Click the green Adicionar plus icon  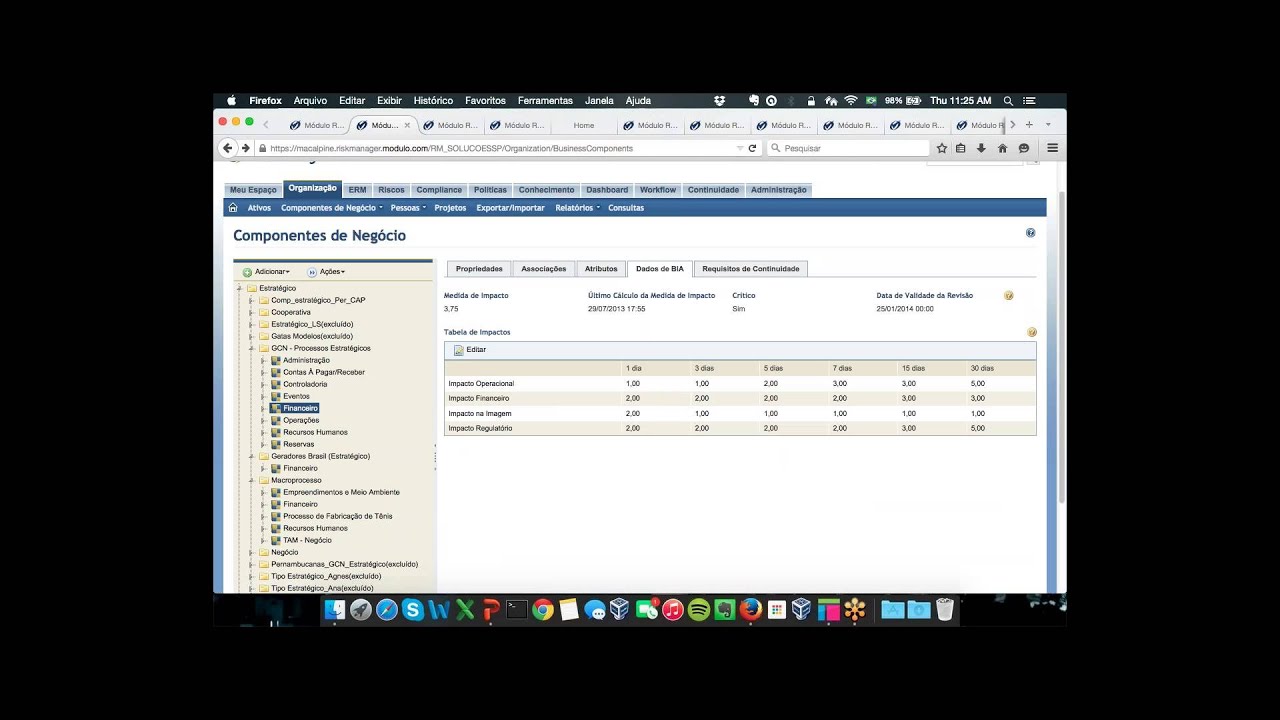click(x=247, y=272)
